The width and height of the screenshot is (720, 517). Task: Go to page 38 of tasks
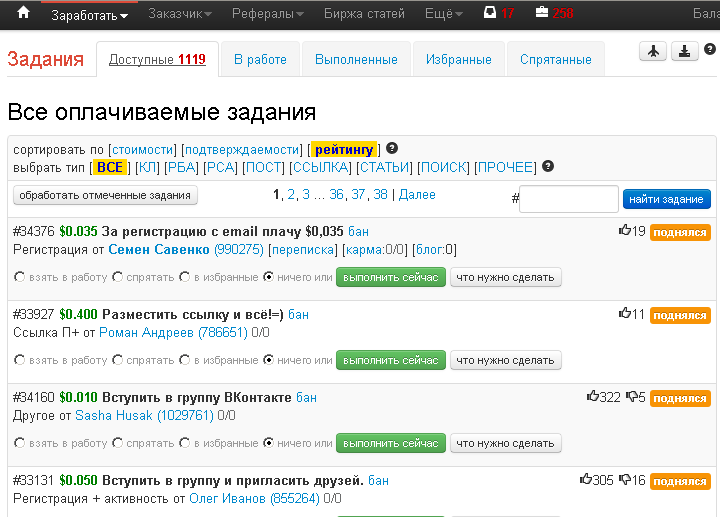(380, 195)
